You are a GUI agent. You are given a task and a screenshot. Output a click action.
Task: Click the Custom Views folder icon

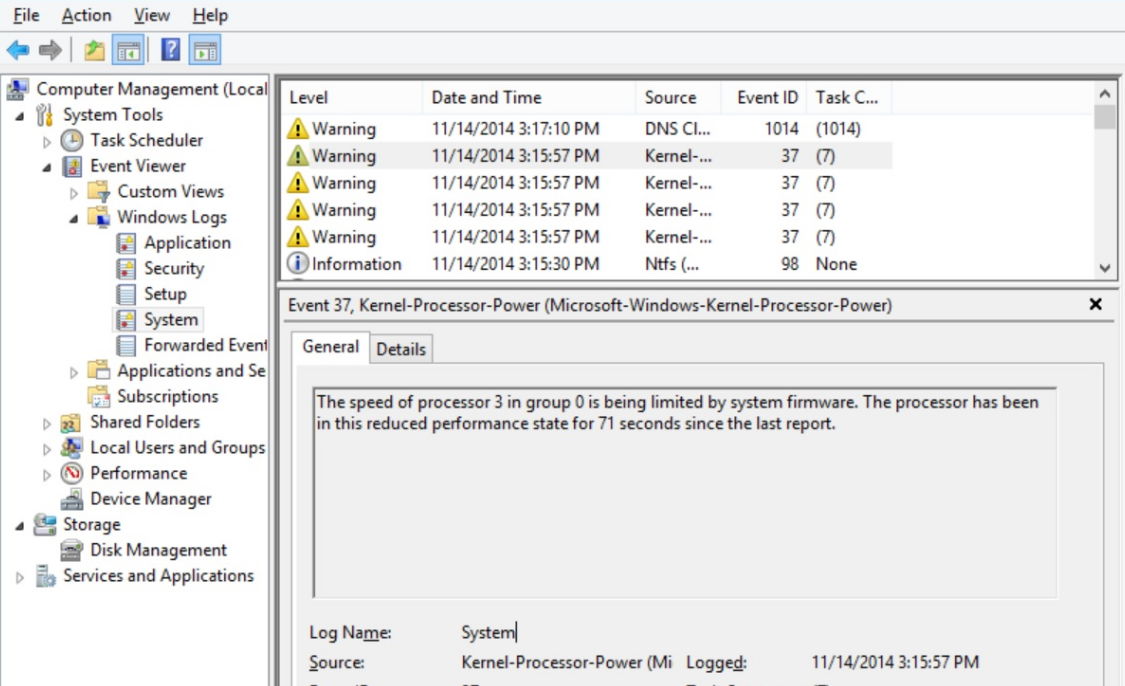tap(98, 192)
